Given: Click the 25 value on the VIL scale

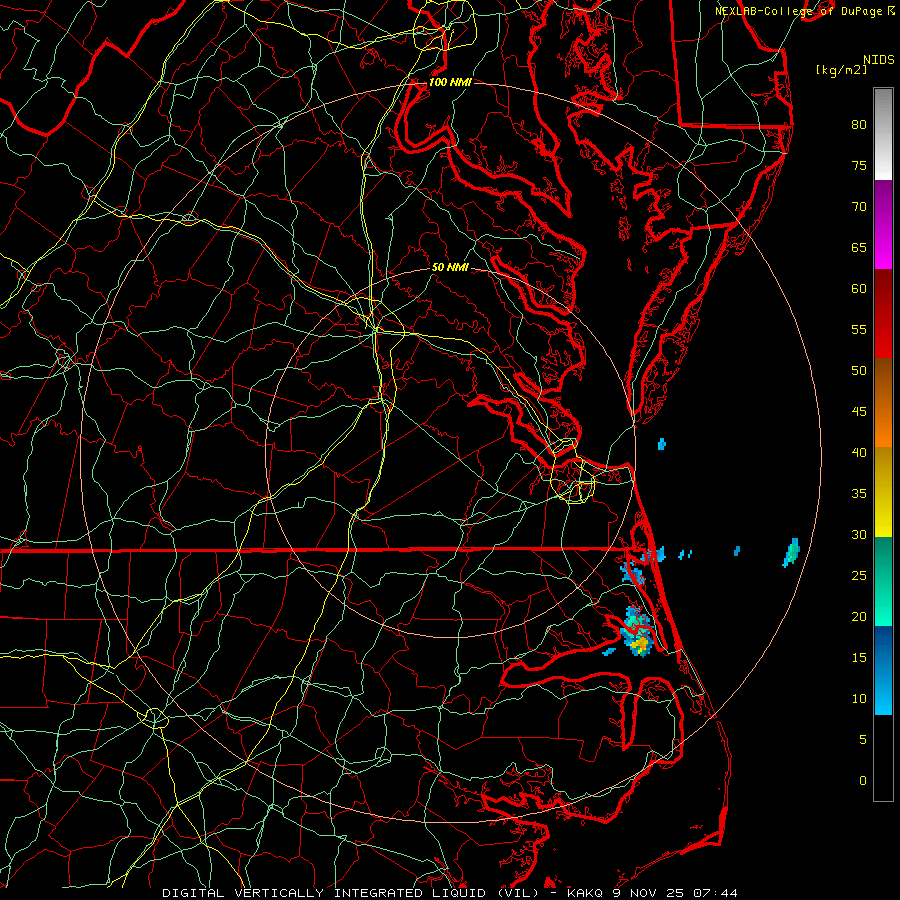Looking at the screenshot, I should [859, 575].
